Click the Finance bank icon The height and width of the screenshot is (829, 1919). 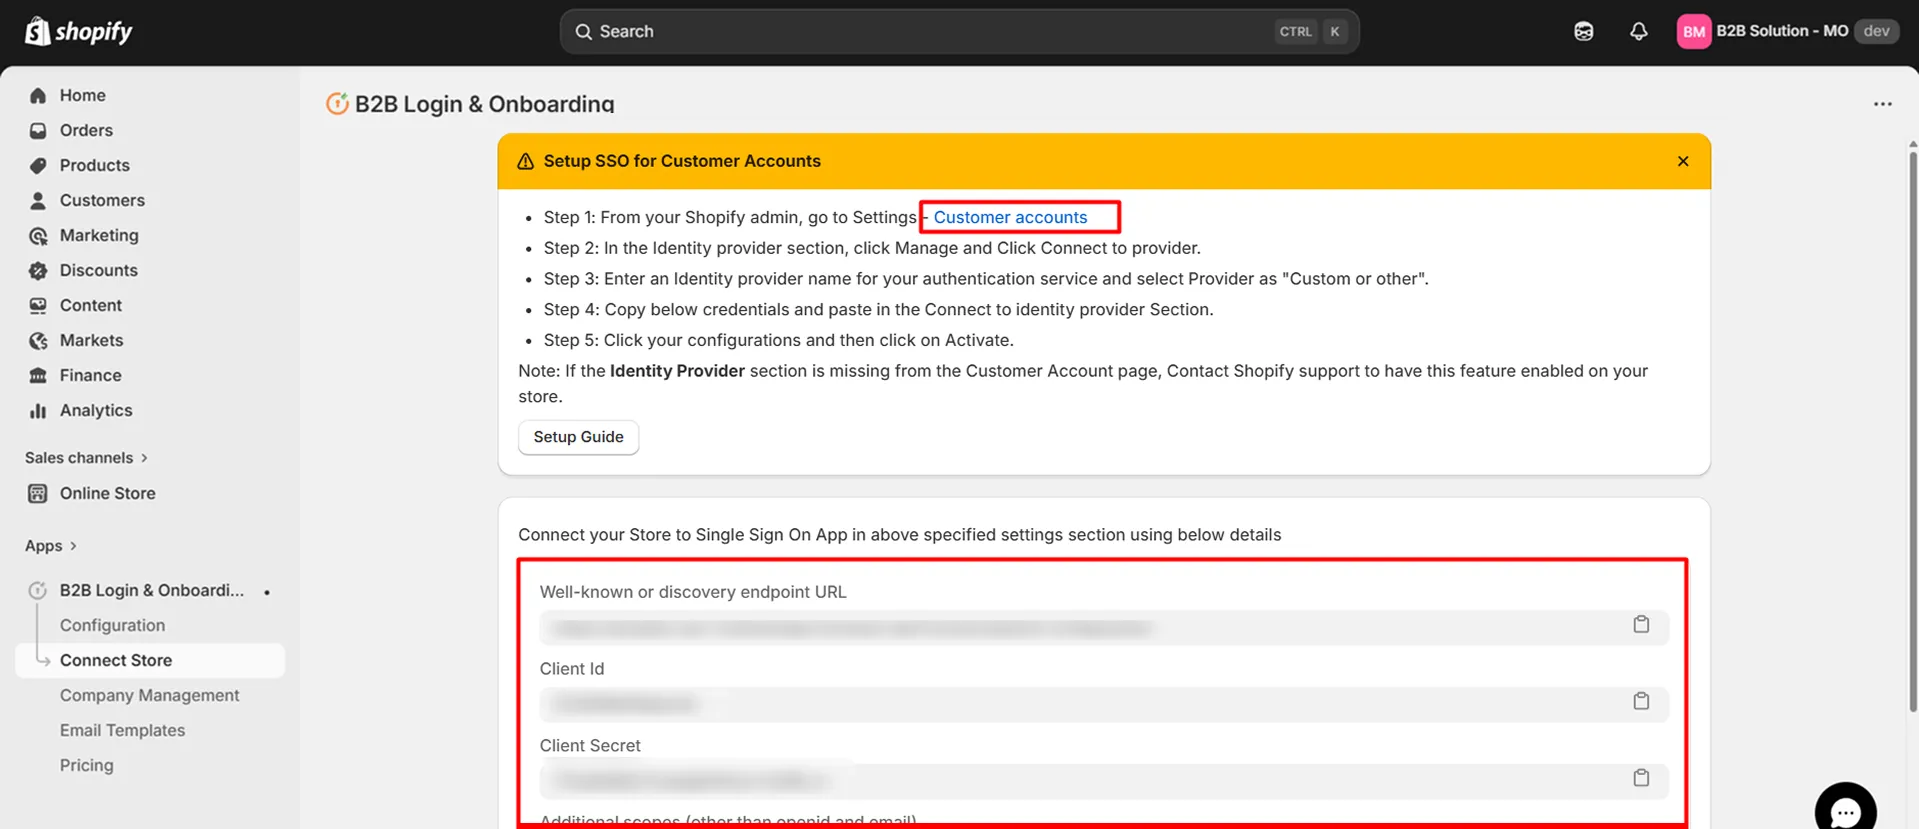(x=38, y=375)
